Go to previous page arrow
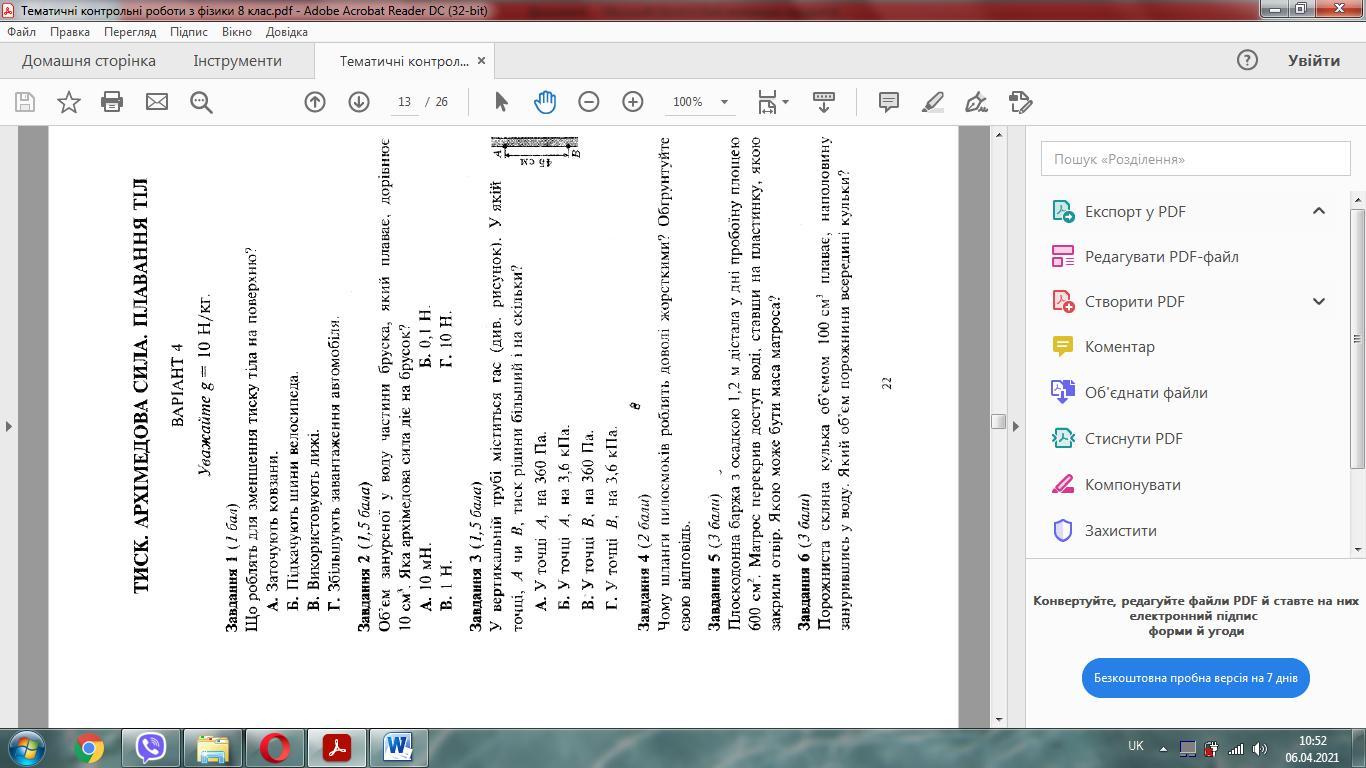 tap(315, 102)
